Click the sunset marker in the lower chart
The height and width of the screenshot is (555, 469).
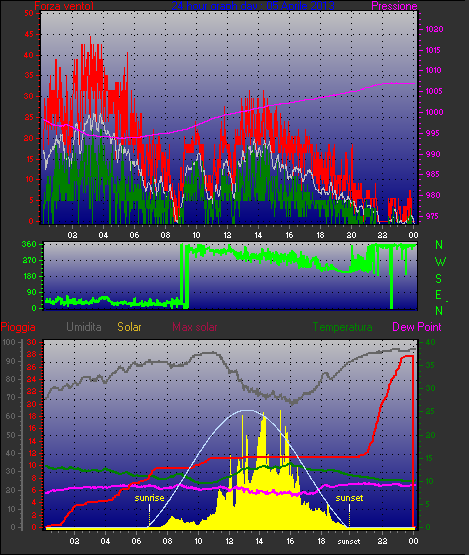pos(349,498)
